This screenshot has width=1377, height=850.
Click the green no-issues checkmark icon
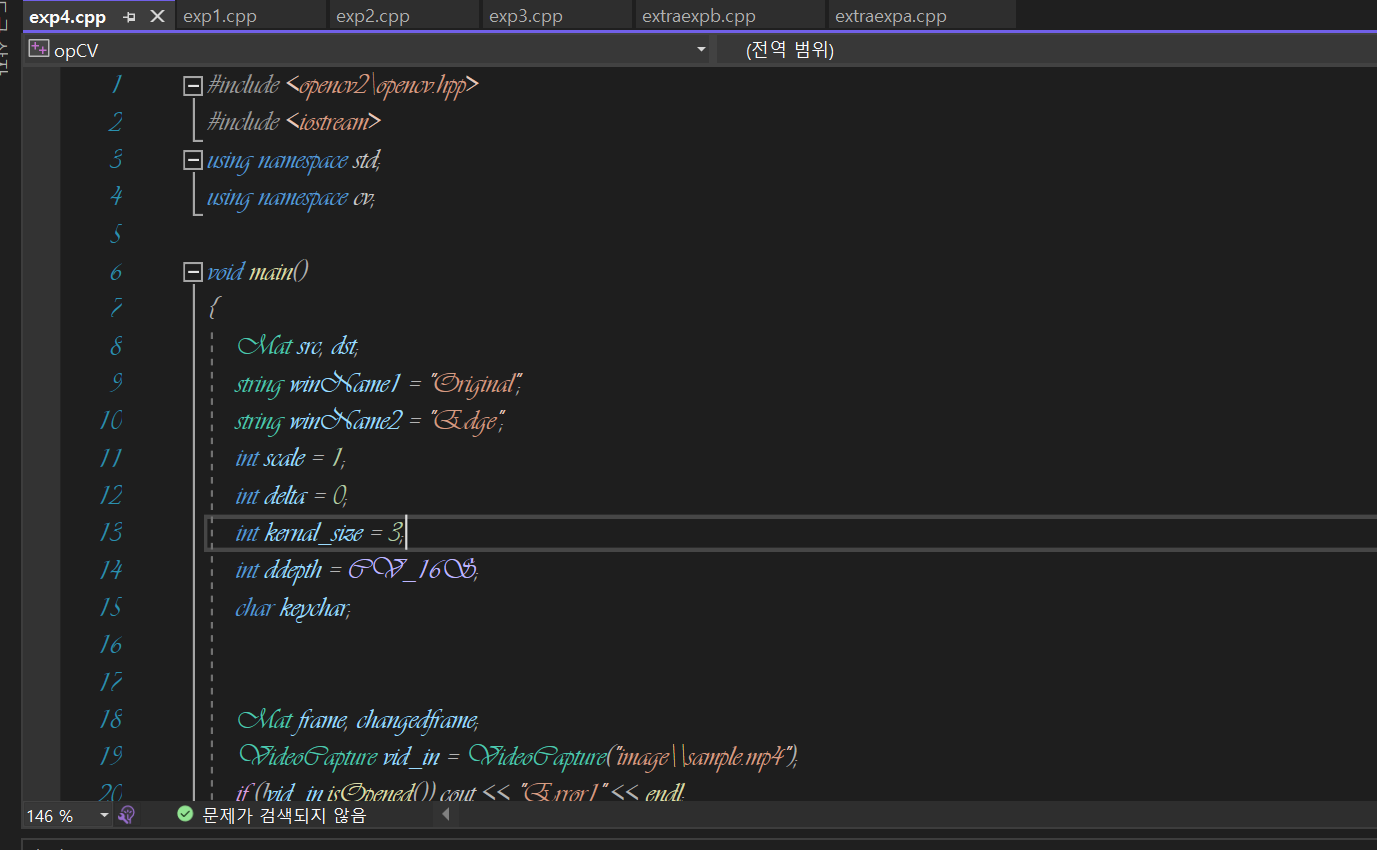coord(185,815)
